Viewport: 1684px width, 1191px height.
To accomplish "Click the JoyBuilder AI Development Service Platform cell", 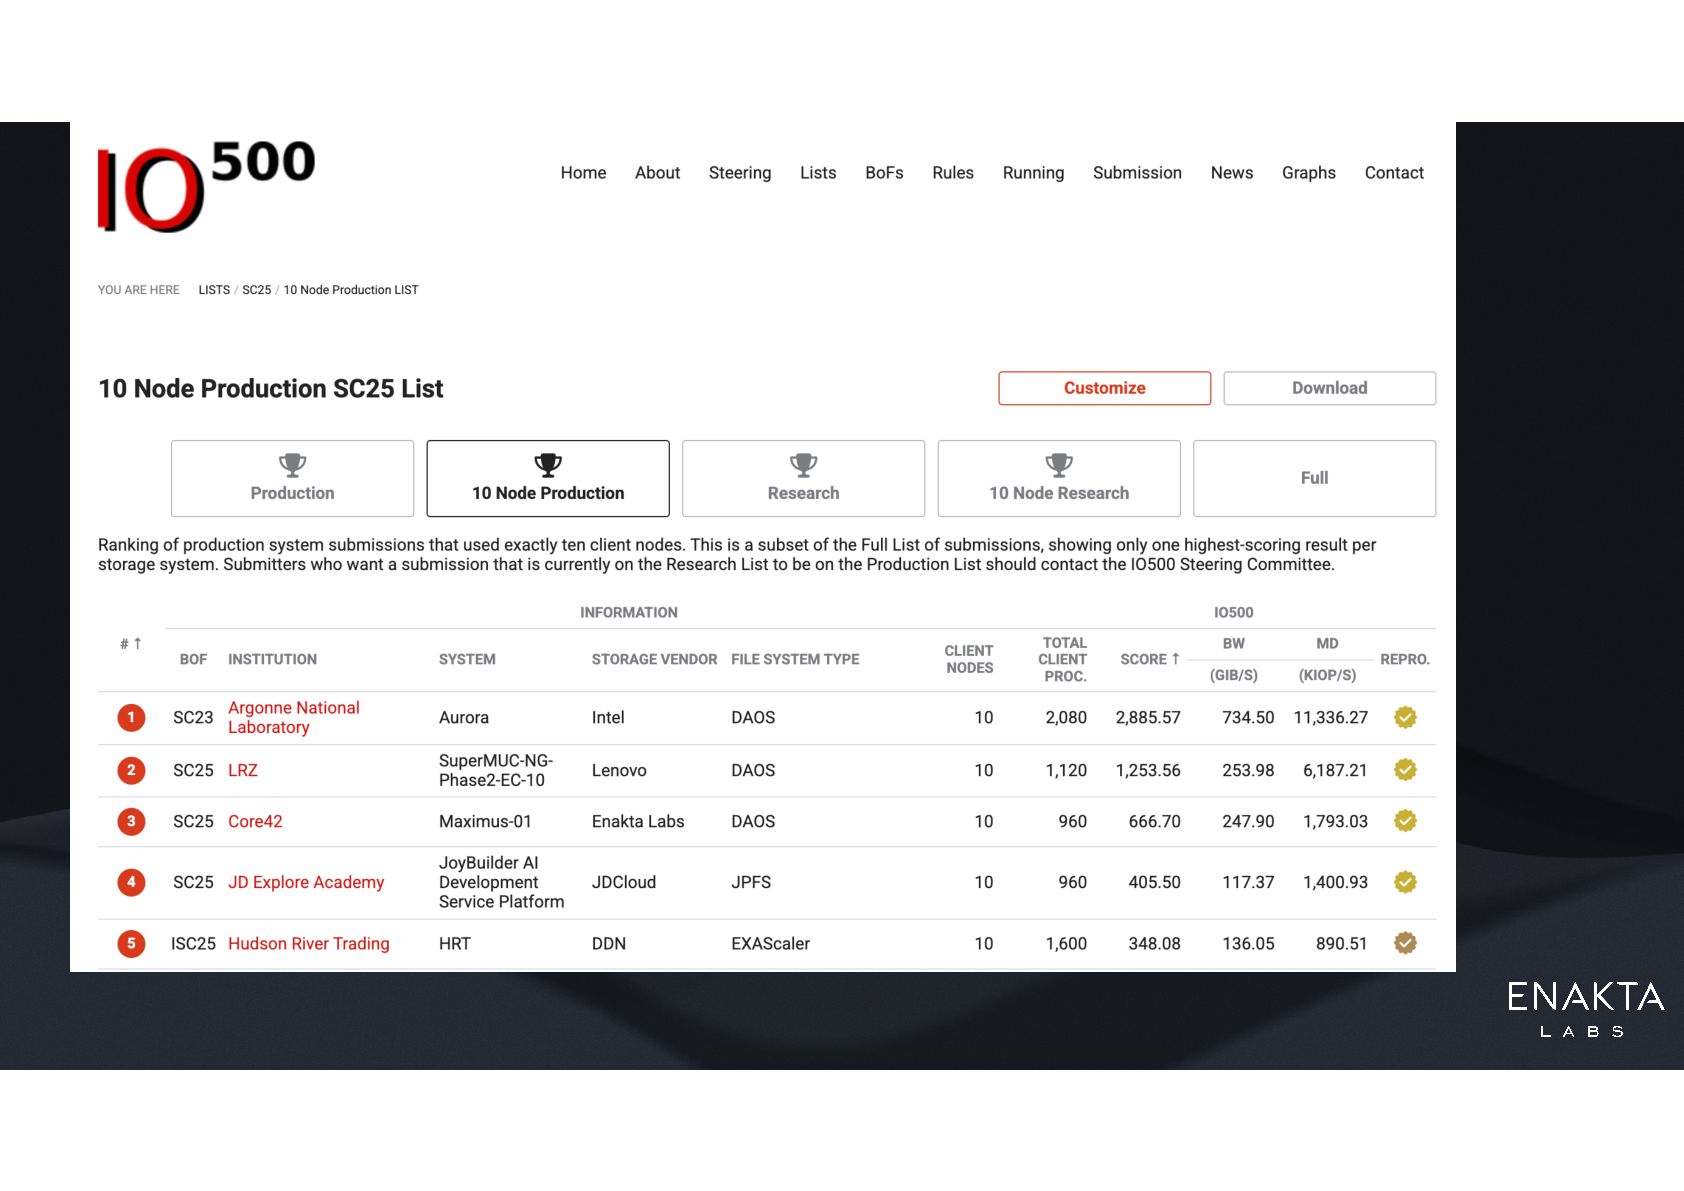I will pos(501,882).
